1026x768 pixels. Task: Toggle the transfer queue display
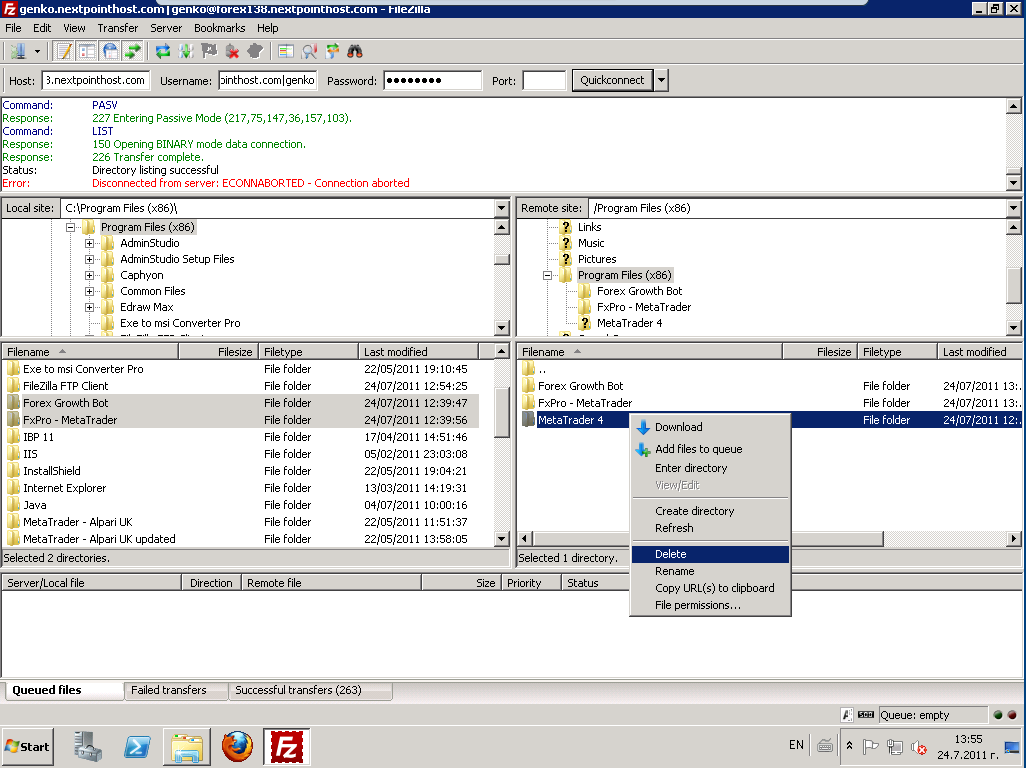pos(133,51)
